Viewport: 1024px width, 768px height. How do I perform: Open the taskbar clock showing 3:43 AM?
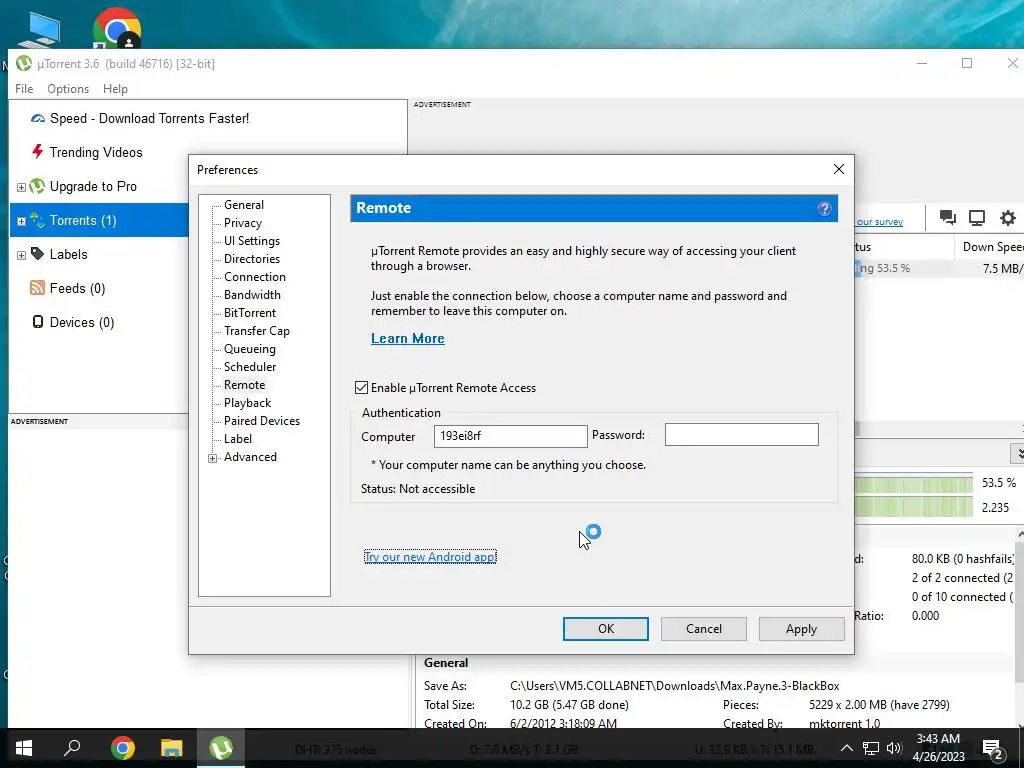[938, 748]
